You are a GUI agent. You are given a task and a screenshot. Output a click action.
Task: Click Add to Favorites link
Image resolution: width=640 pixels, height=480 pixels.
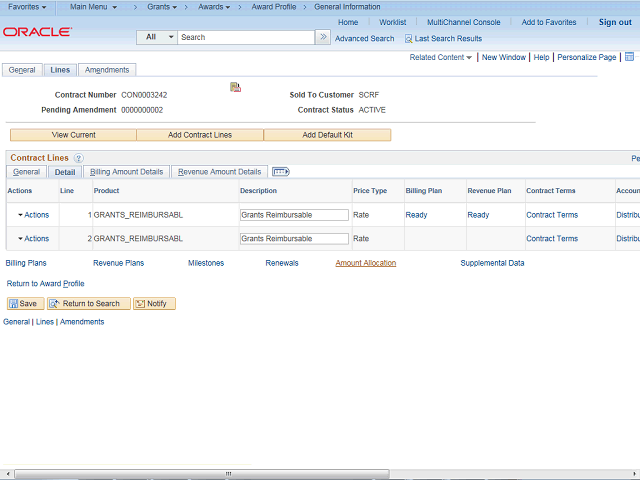pyautogui.click(x=549, y=22)
